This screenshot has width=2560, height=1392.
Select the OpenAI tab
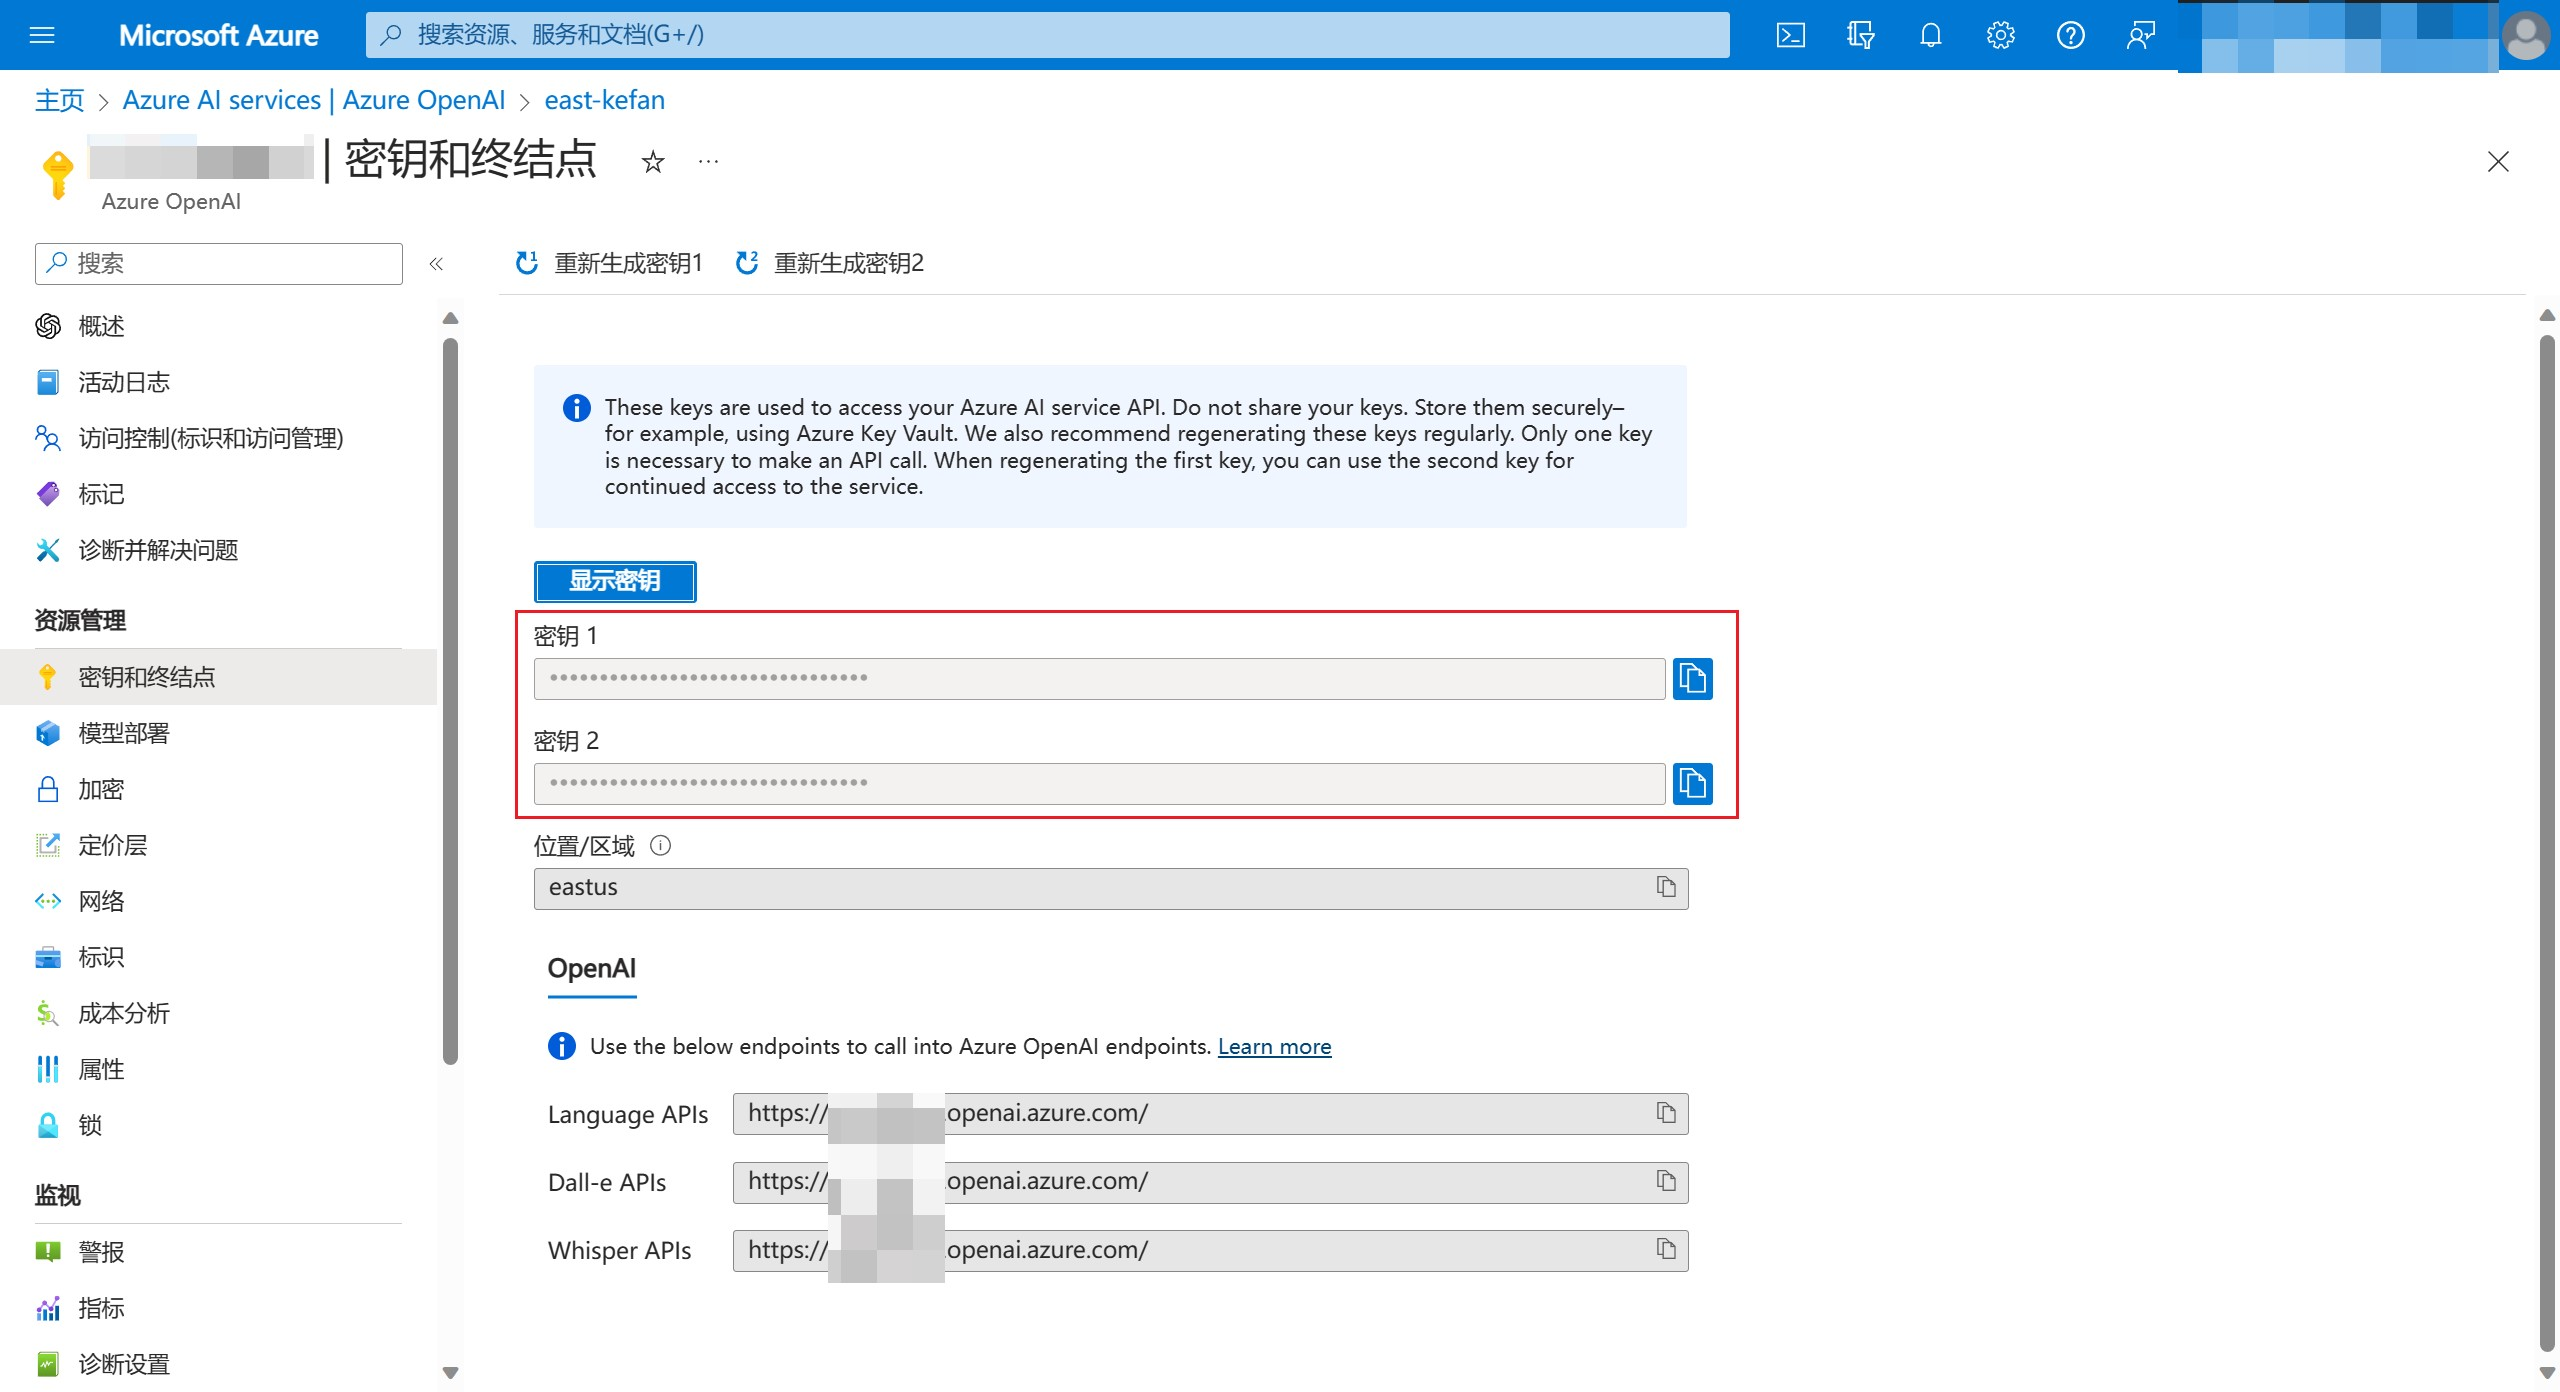(x=591, y=969)
